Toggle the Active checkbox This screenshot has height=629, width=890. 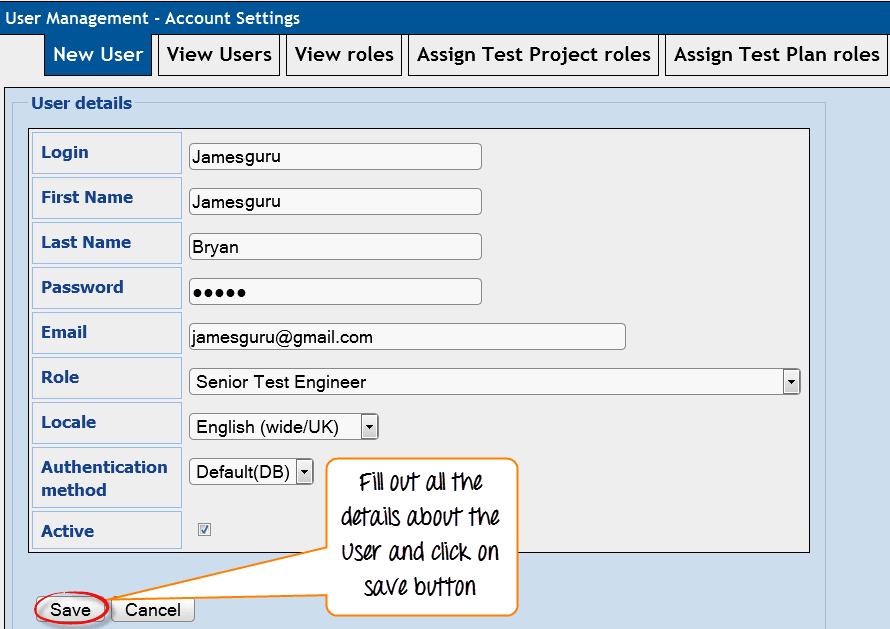[x=205, y=530]
